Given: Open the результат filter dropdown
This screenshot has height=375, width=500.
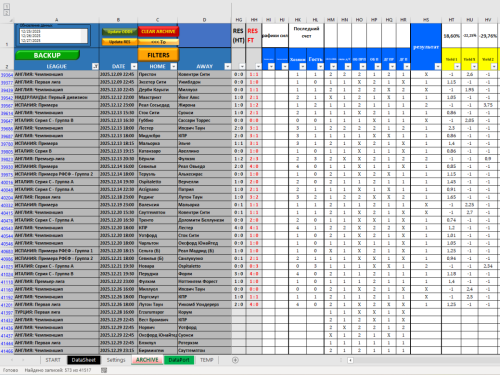Looking at the screenshot, I should [438, 66].
